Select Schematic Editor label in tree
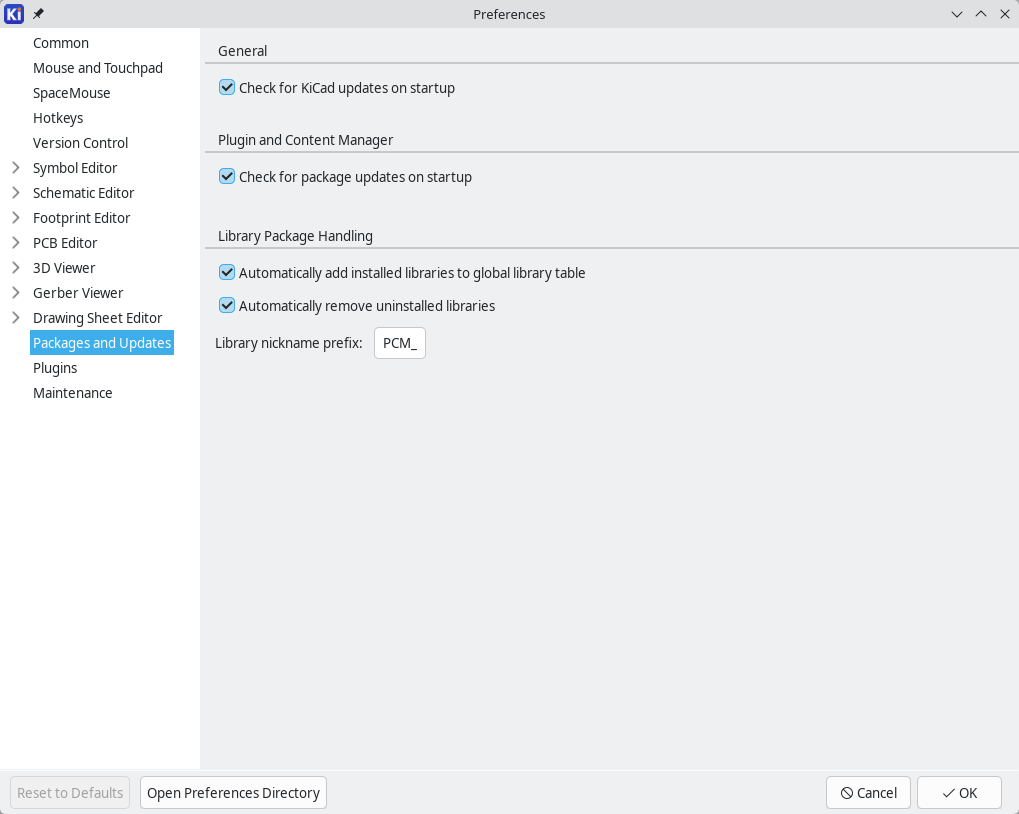The height and width of the screenshot is (814, 1019). (83, 193)
